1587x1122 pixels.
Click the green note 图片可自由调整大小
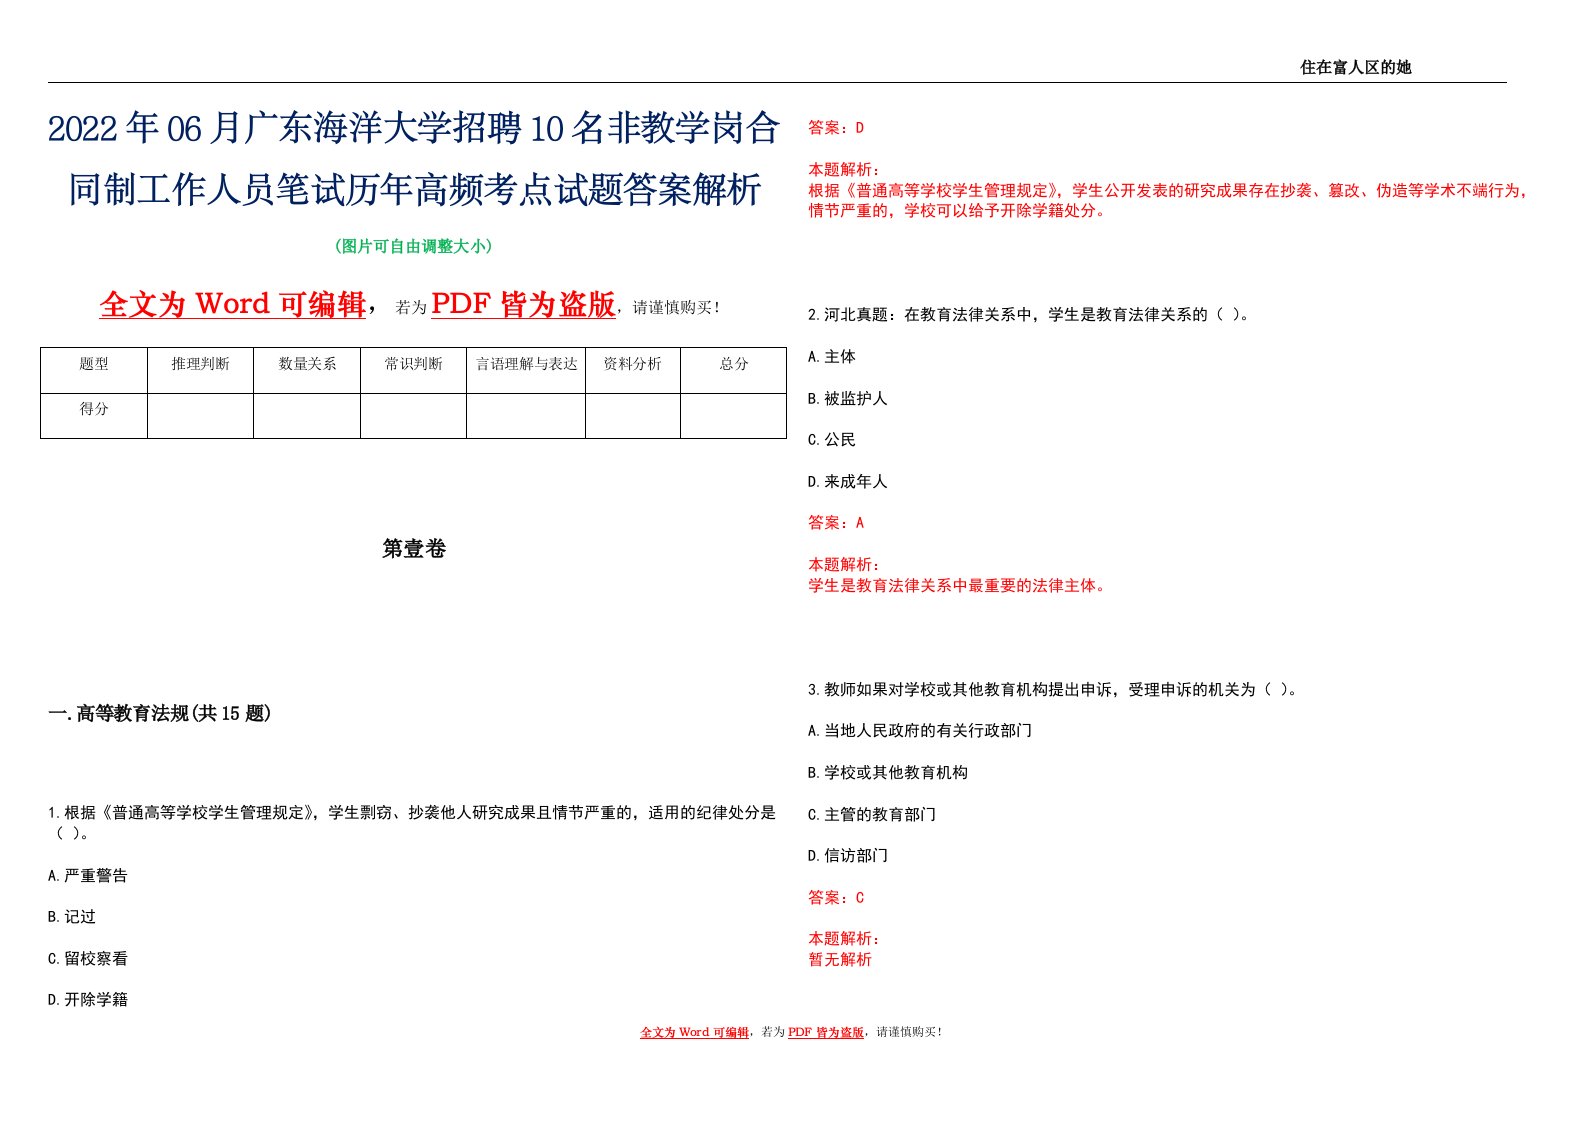pos(414,246)
